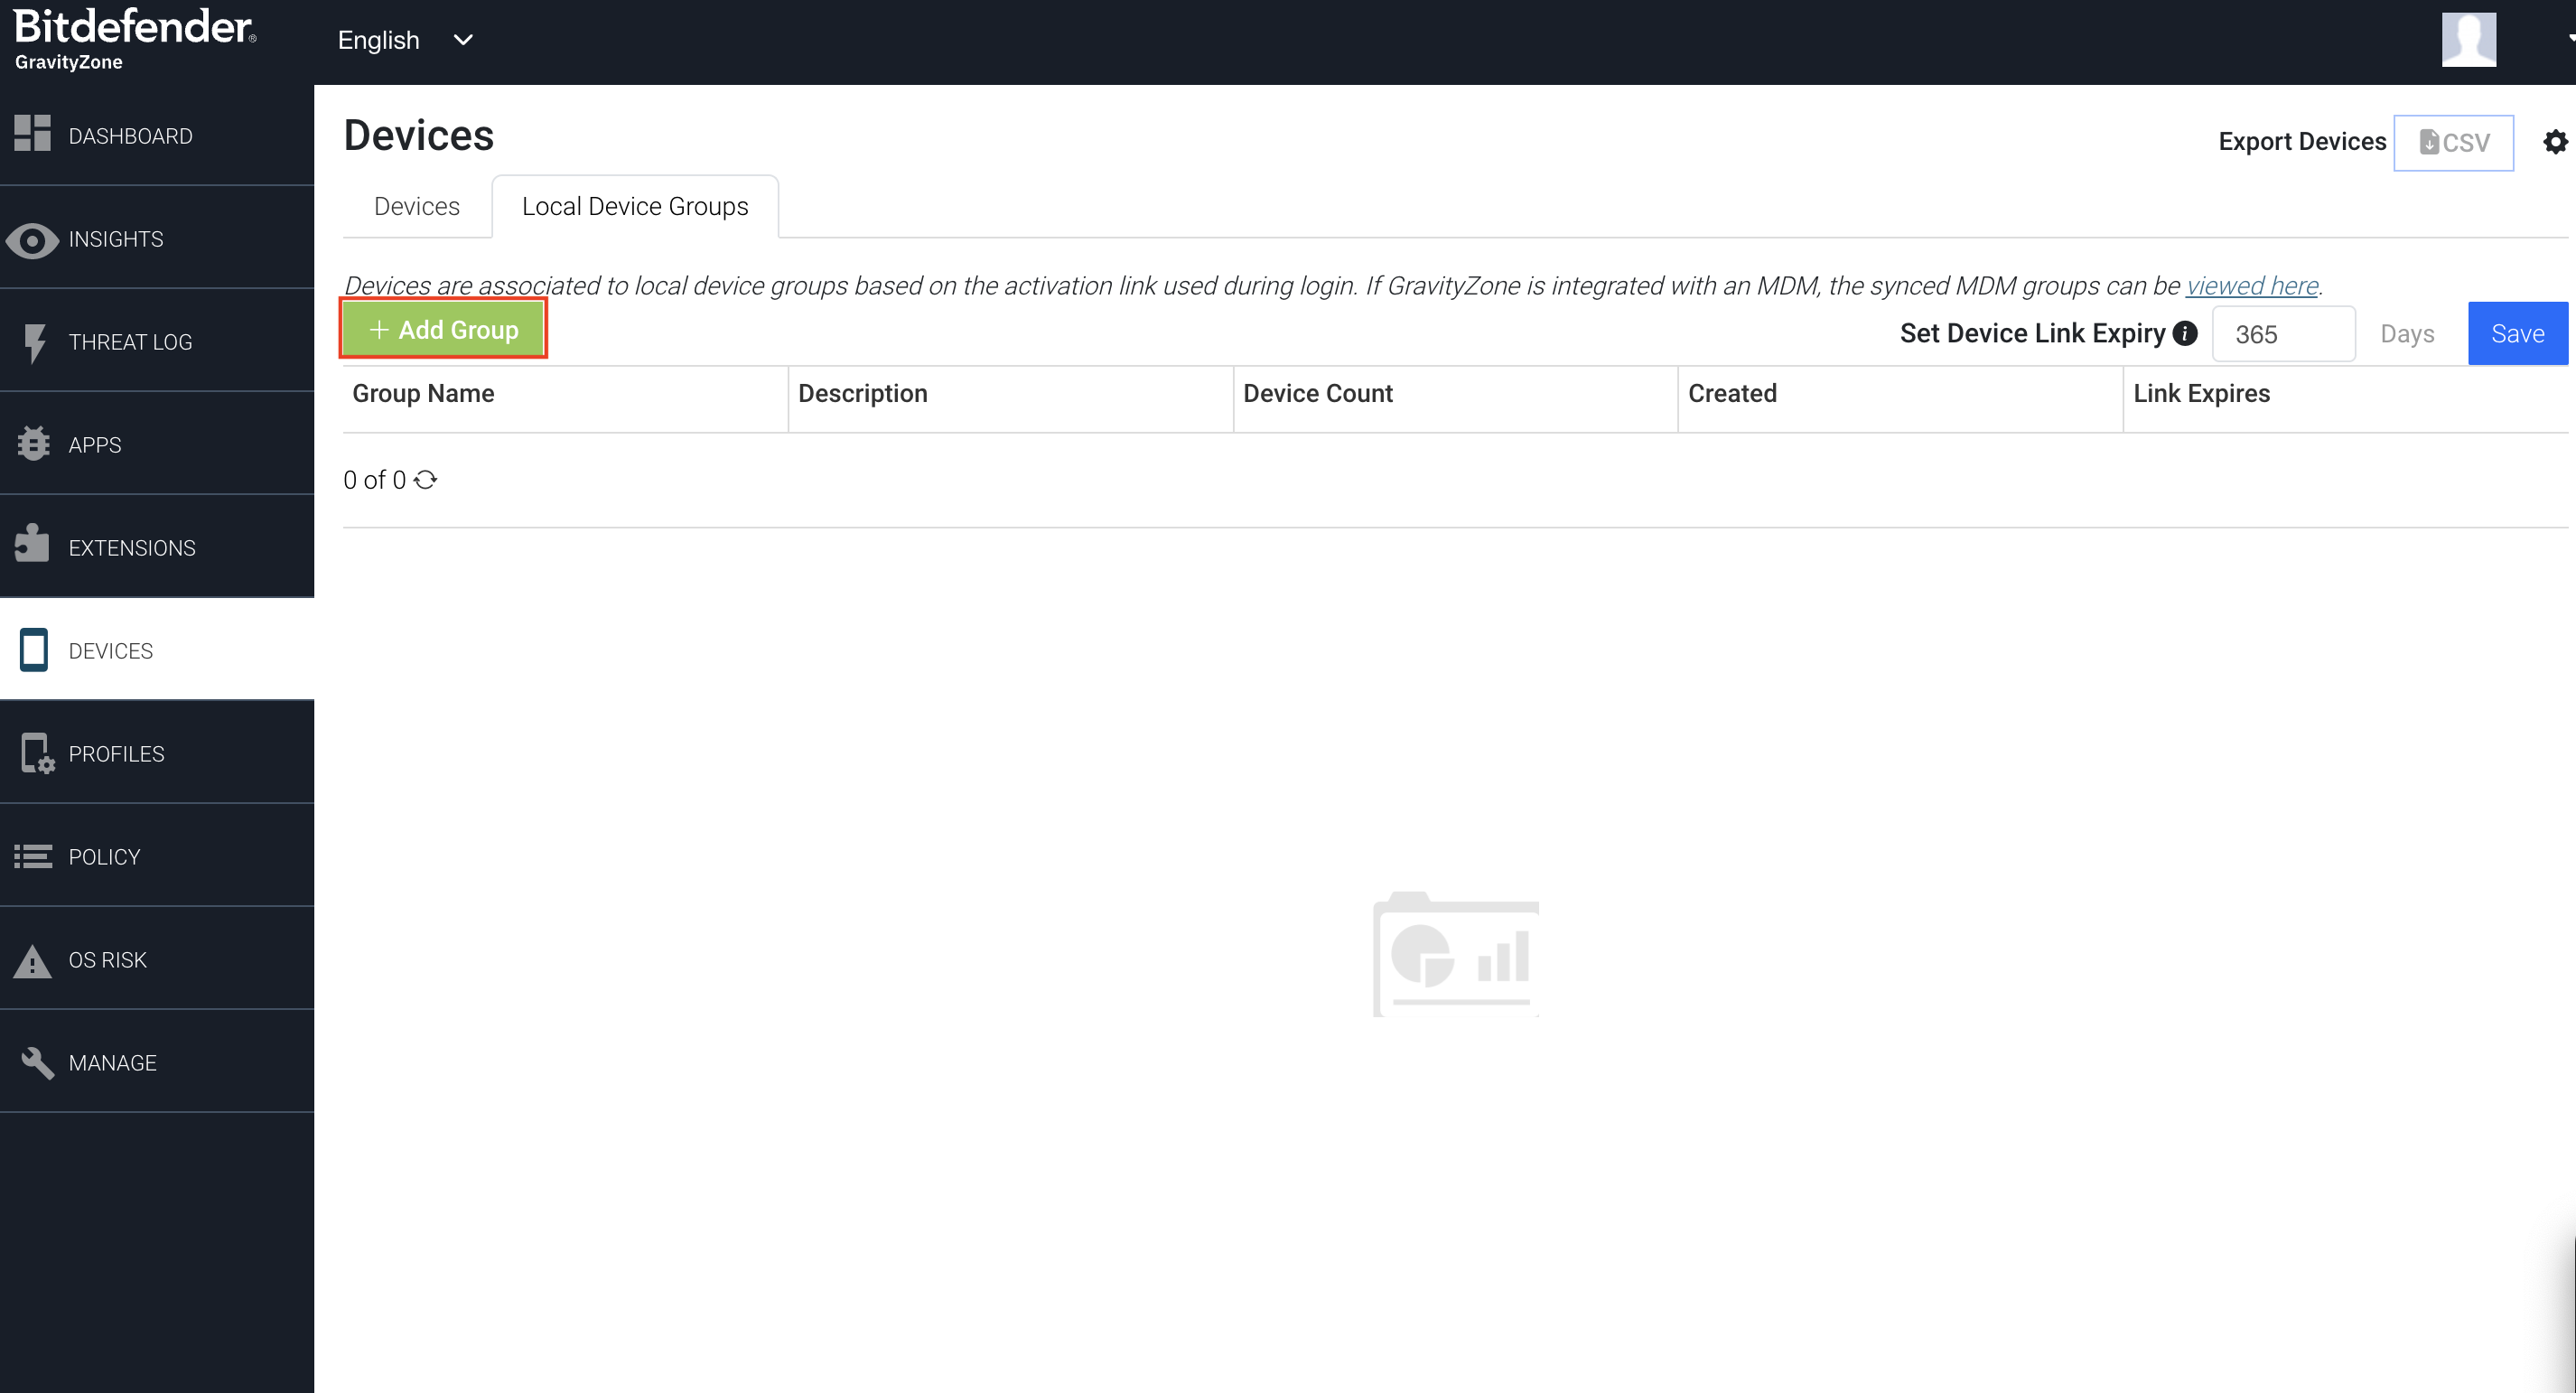Export devices with the CSV button
Viewport: 2576px width, 1393px height.
coord(2453,143)
